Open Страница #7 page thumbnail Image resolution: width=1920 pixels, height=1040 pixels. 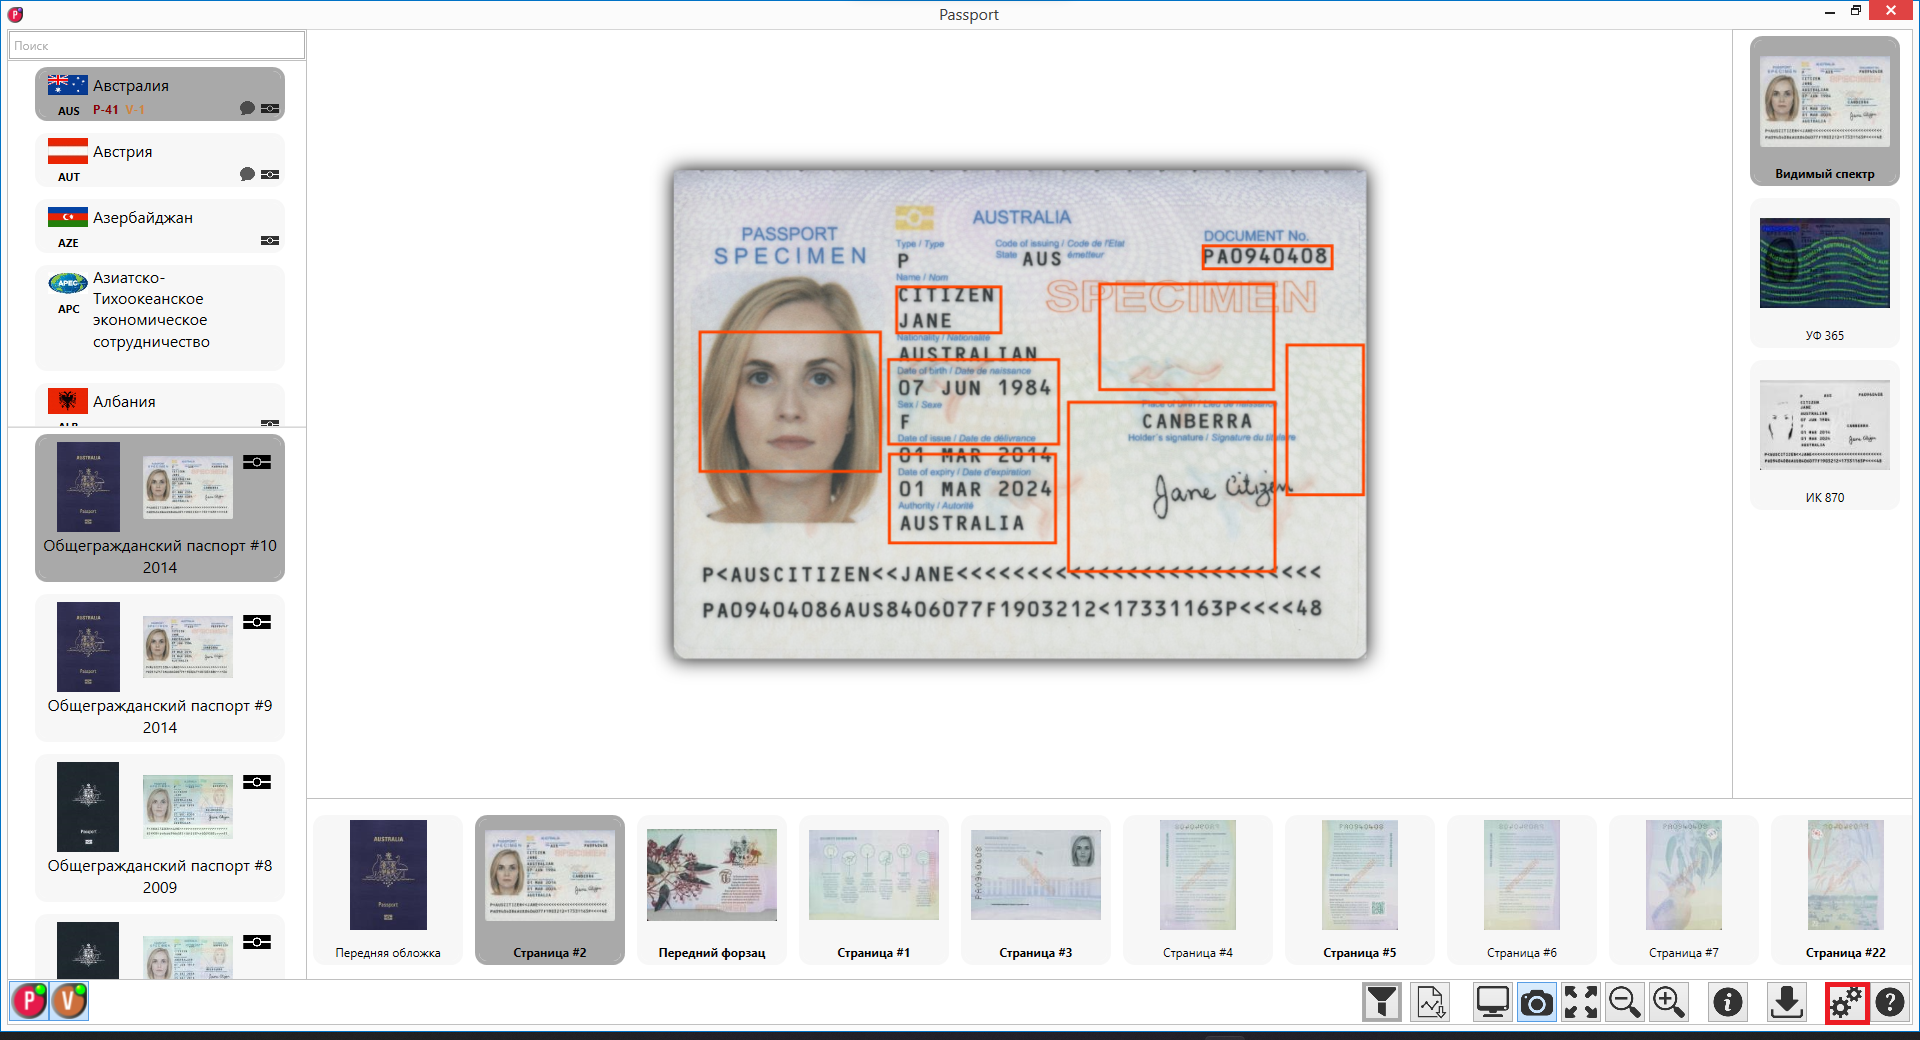(x=1684, y=890)
